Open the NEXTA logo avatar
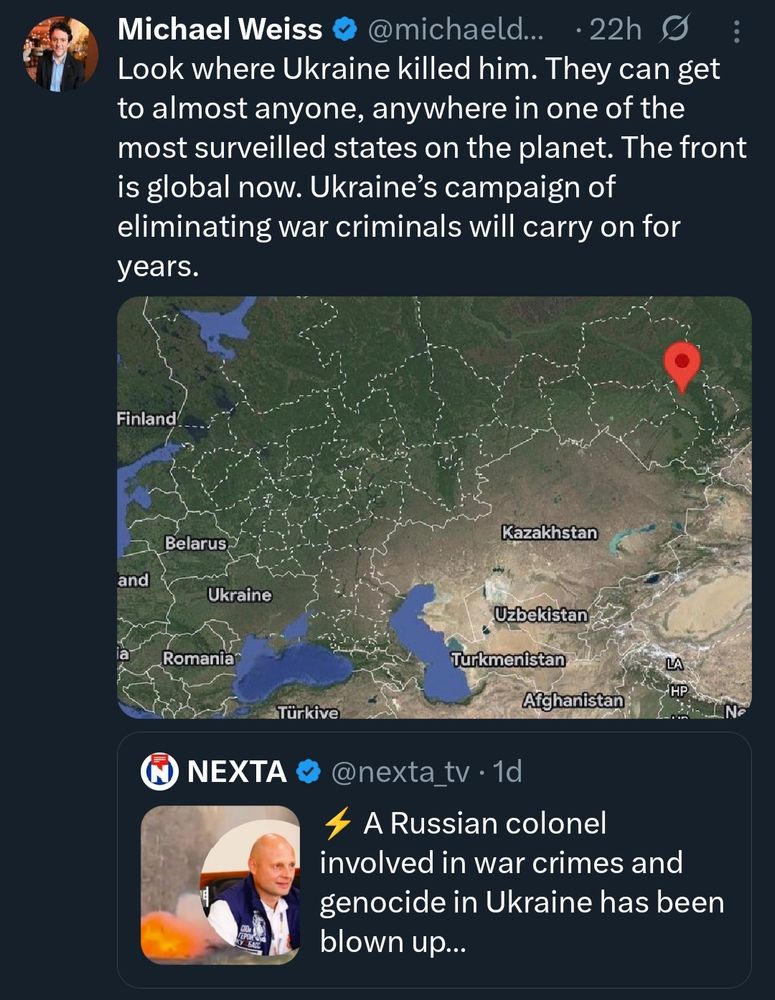Image resolution: width=775 pixels, height=1000 pixels. point(159,771)
